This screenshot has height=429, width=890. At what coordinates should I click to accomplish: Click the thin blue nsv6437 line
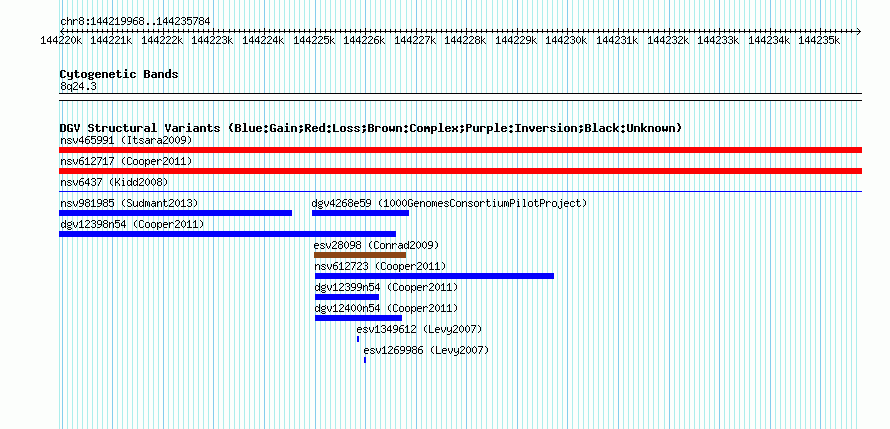pyautogui.click(x=460, y=192)
